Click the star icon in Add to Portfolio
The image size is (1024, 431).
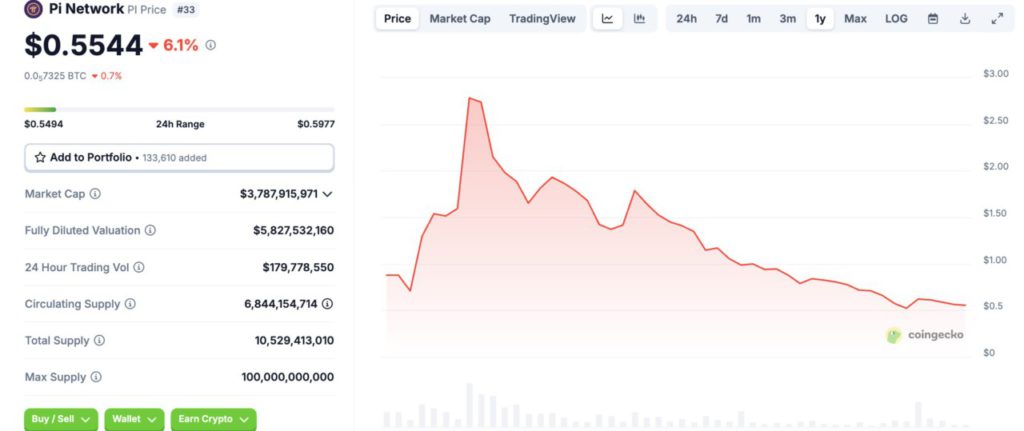coord(40,157)
